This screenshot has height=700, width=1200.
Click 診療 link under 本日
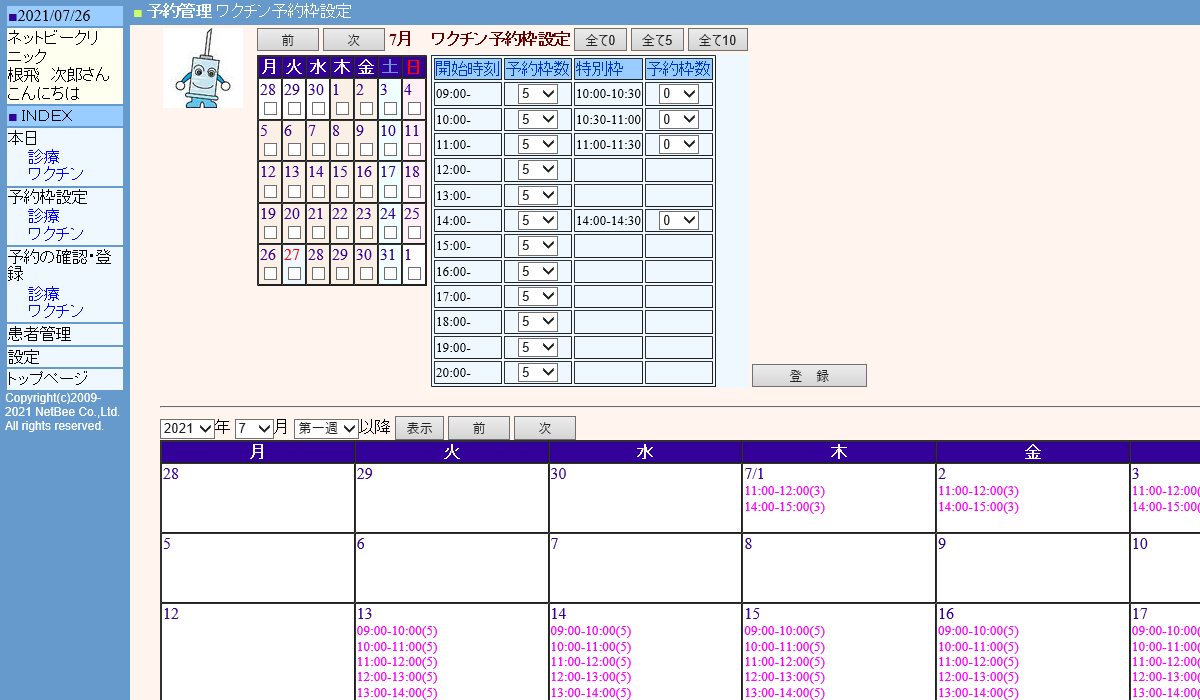click(x=44, y=156)
